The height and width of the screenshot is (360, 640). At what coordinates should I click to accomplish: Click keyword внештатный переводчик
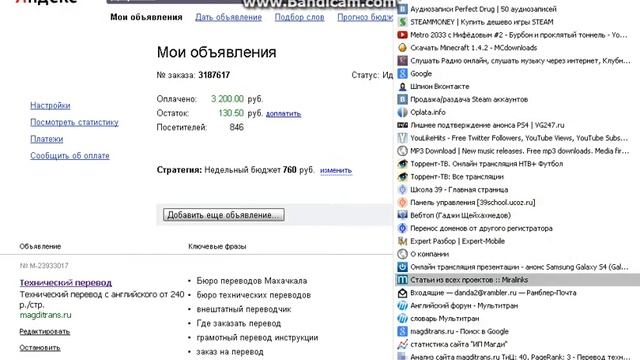coord(244,309)
